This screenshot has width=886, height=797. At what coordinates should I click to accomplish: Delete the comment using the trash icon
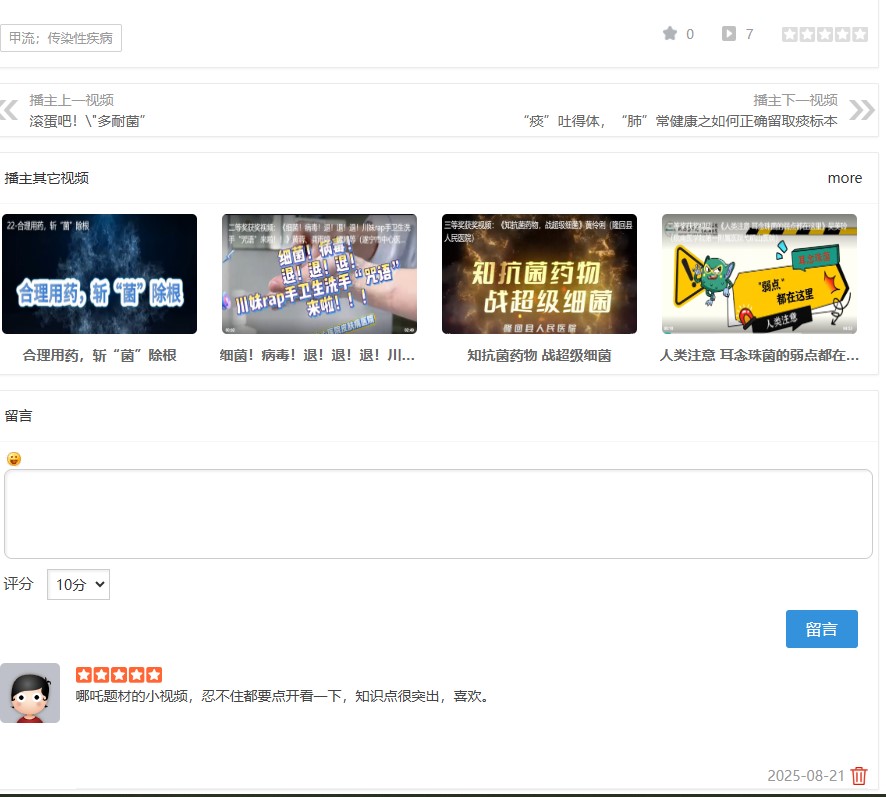[x=858, y=775]
